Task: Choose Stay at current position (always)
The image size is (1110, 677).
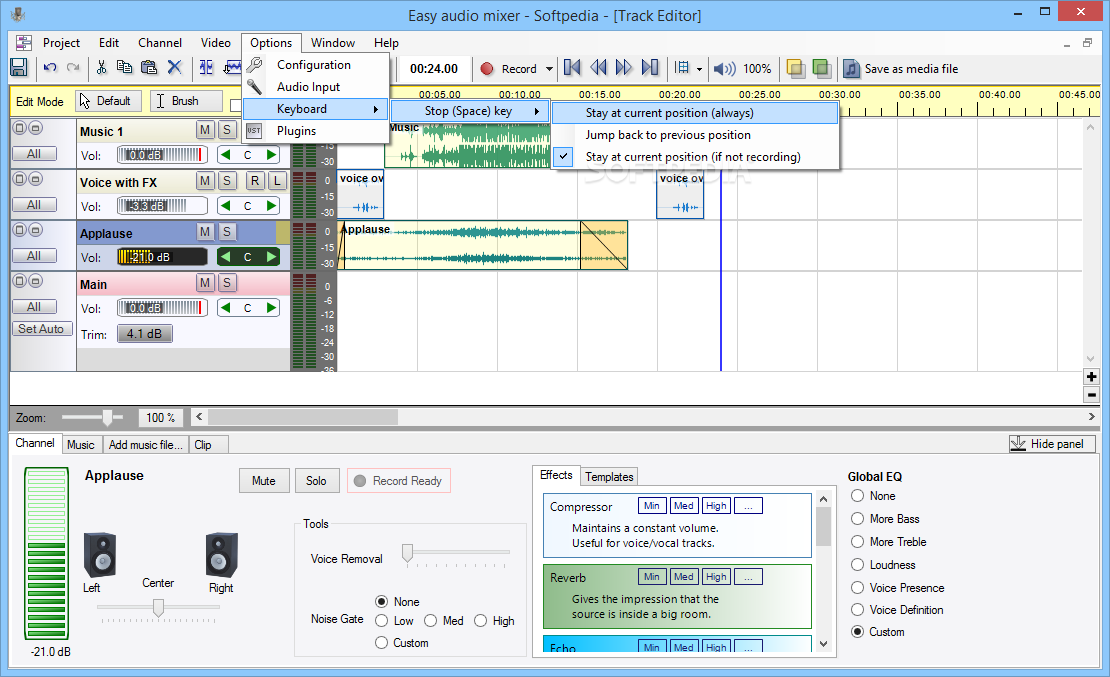Action: pos(694,113)
